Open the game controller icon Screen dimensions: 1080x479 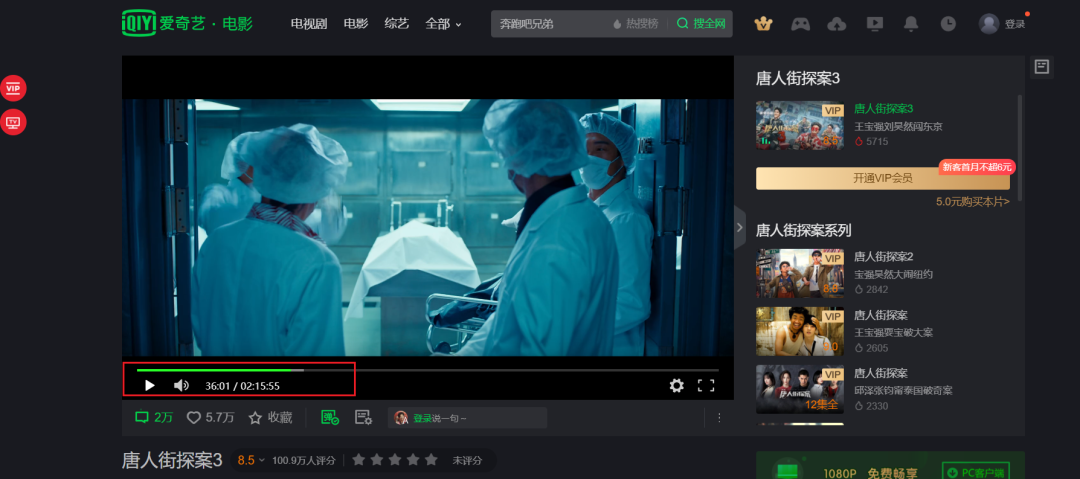[x=800, y=24]
